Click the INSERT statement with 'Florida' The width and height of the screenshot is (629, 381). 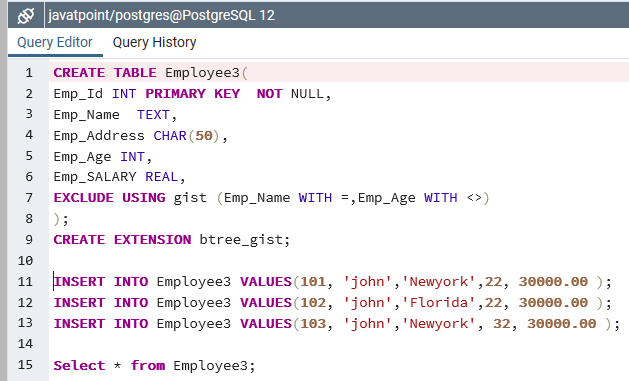(333, 302)
